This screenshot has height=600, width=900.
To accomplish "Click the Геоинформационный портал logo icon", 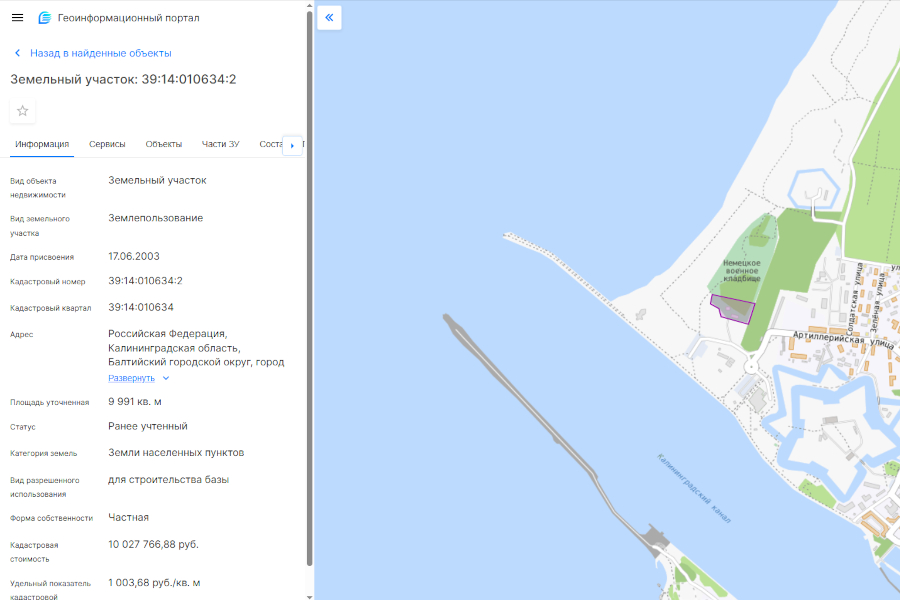I will coord(44,18).
